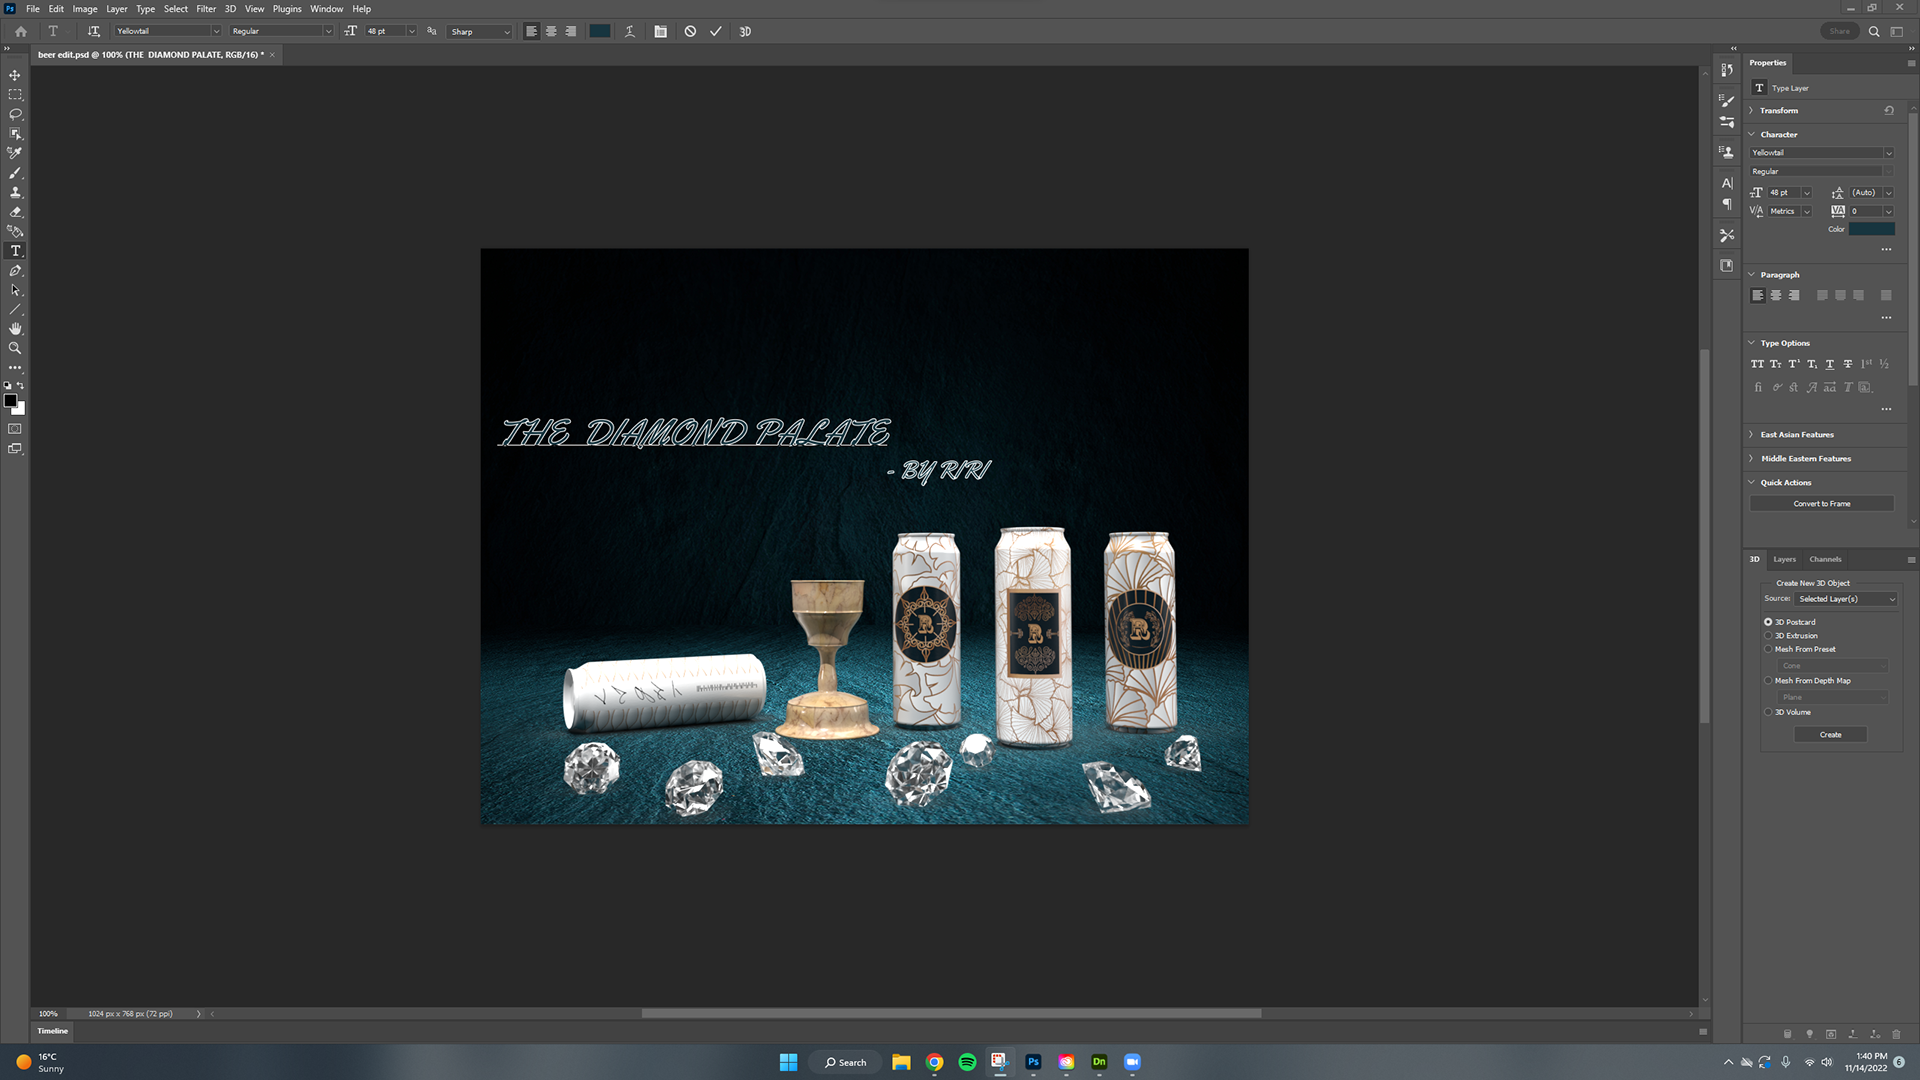
Task: Select the Zoom tool
Action: pyautogui.click(x=15, y=348)
